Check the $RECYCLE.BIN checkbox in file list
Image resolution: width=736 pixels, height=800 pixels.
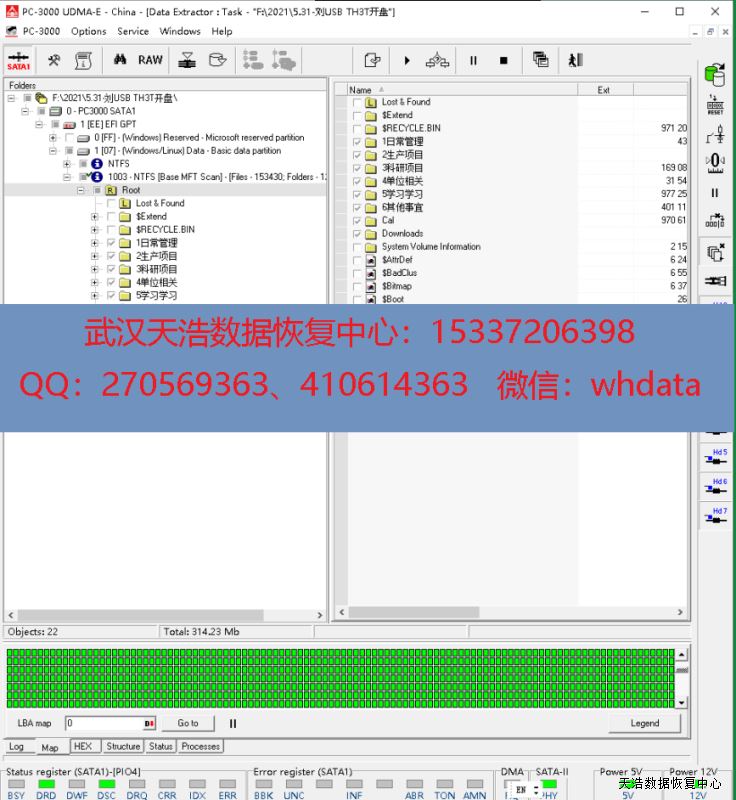[x=357, y=128]
